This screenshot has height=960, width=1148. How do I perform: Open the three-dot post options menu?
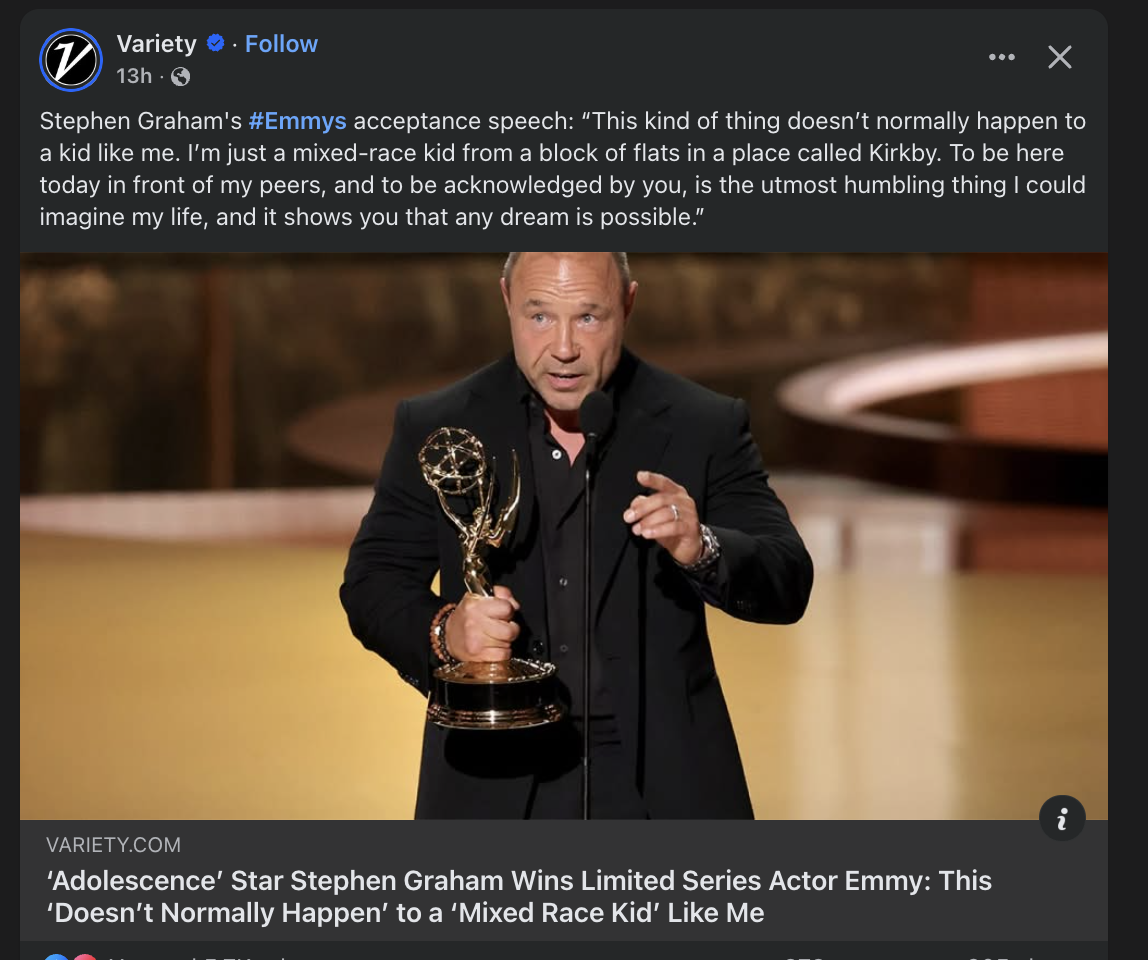tap(1001, 57)
